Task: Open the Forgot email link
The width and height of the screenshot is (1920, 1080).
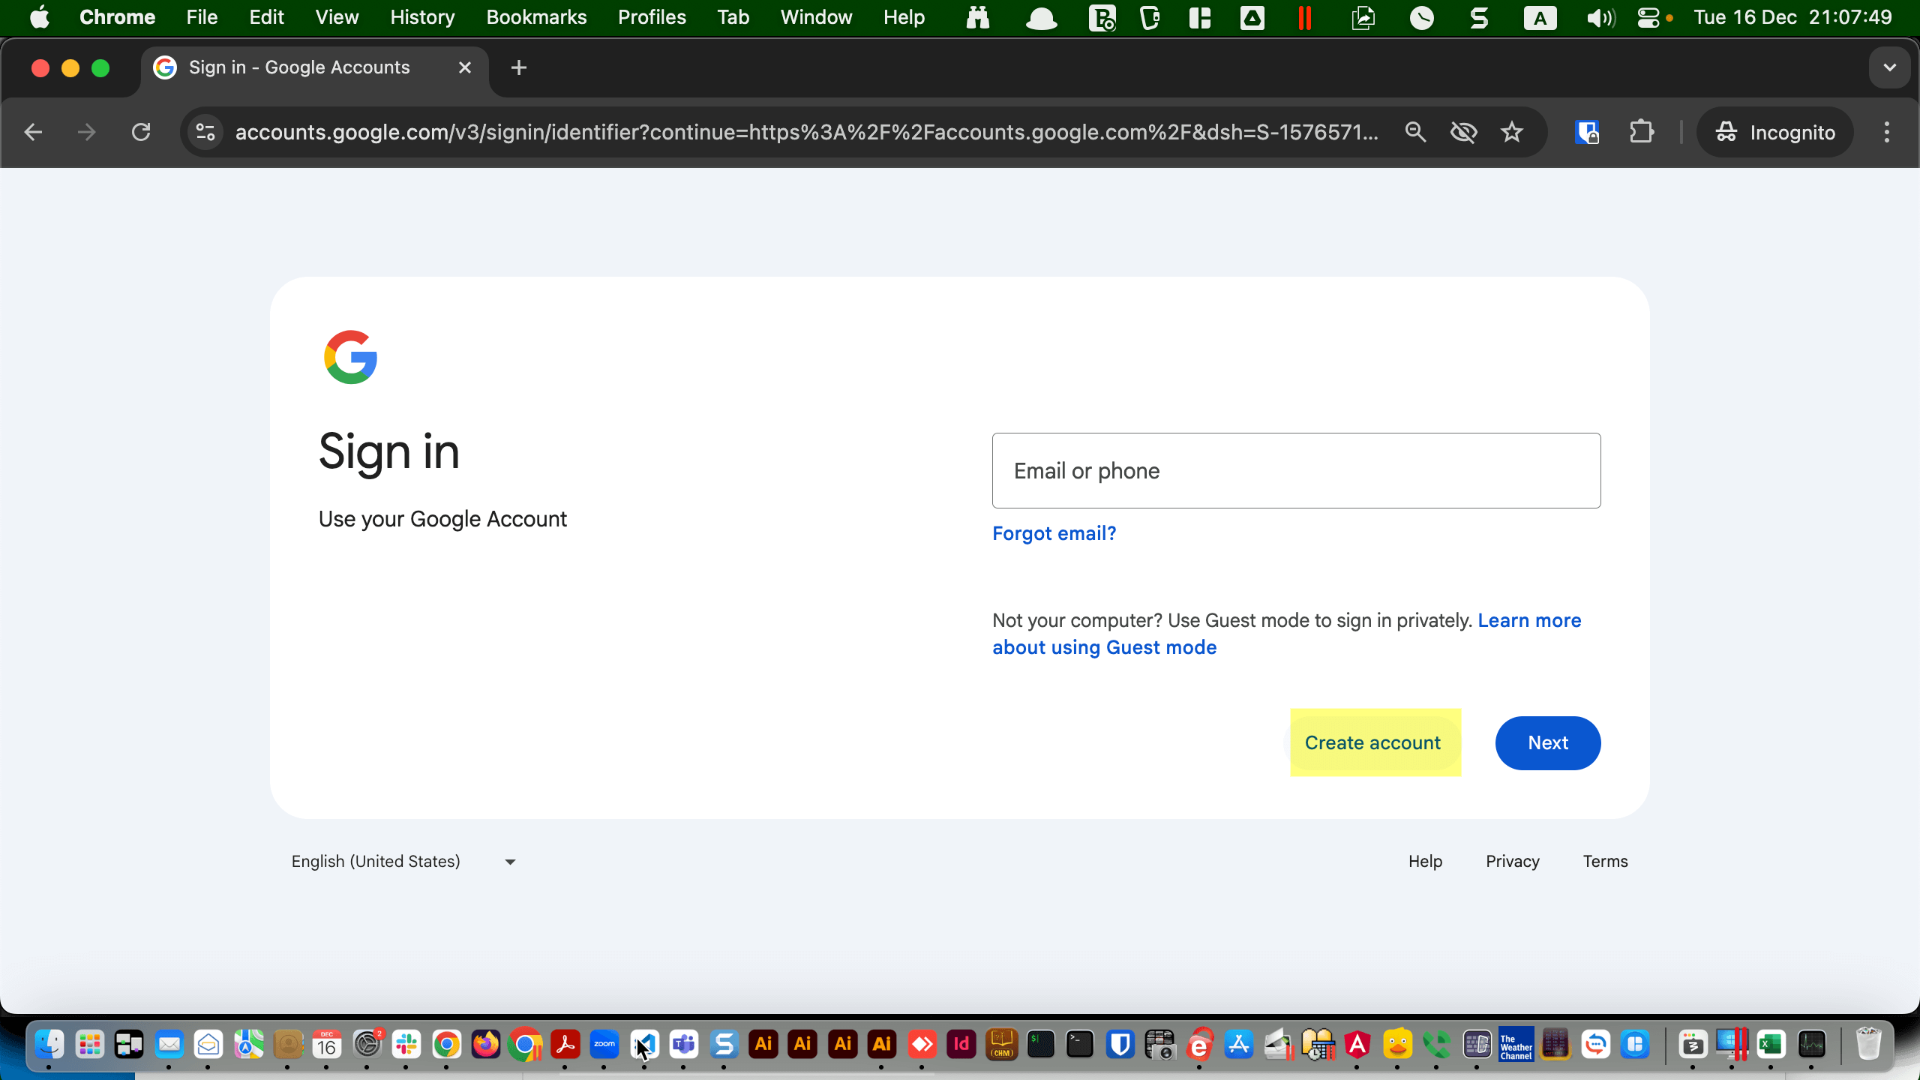Action: pyautogui.click(x=1054, y=533)
